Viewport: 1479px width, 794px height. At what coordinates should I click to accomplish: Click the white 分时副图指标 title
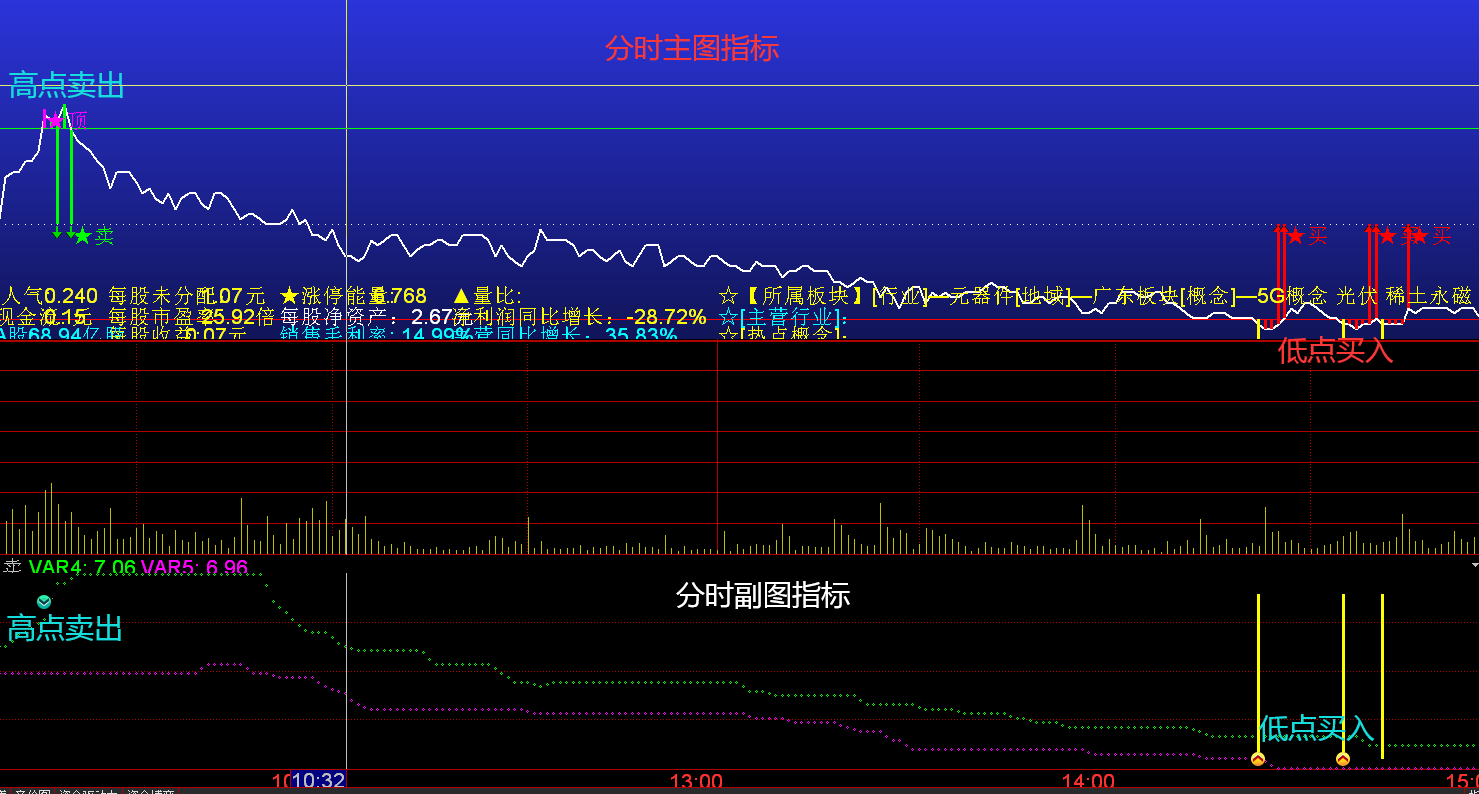763,595
